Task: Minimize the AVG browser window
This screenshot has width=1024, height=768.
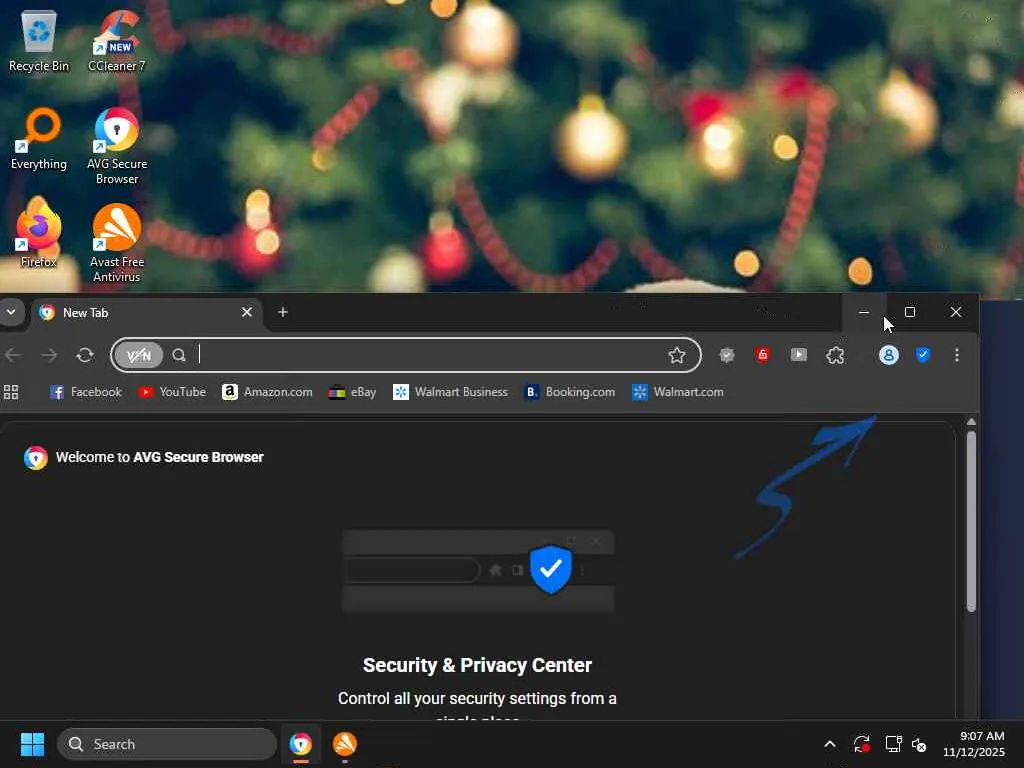Action: point(864,312)
